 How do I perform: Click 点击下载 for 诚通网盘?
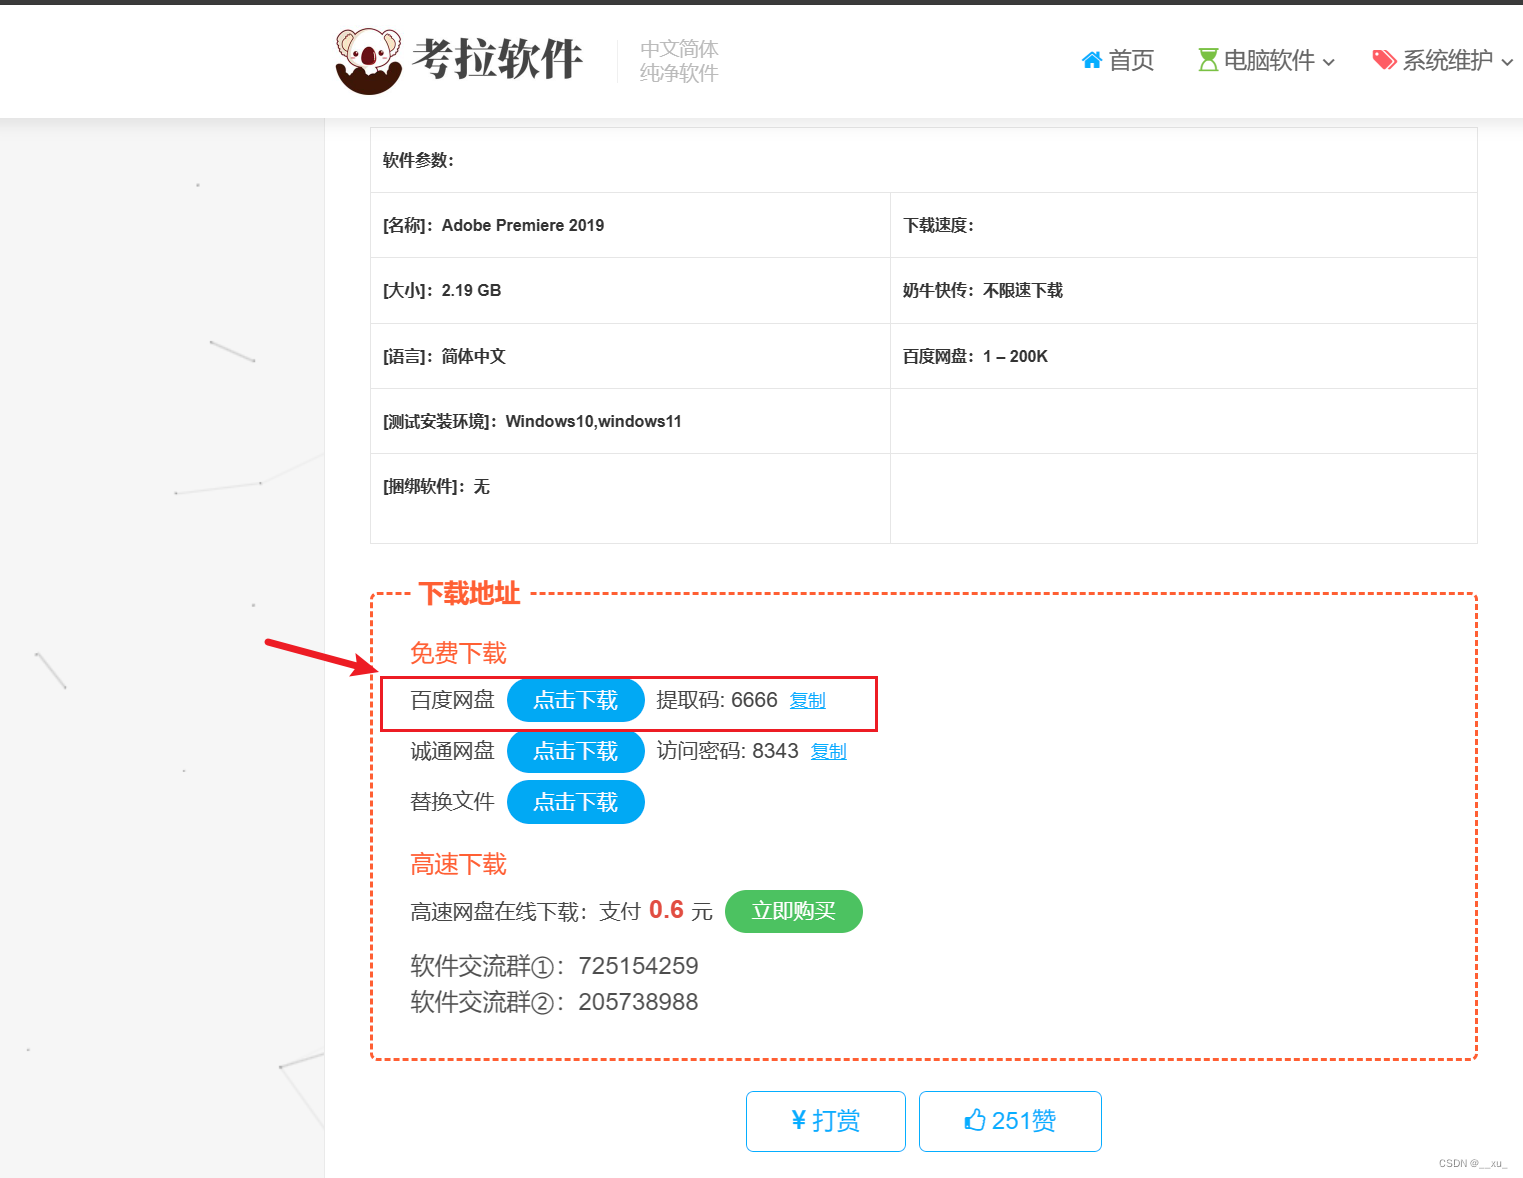click(576, 751)
